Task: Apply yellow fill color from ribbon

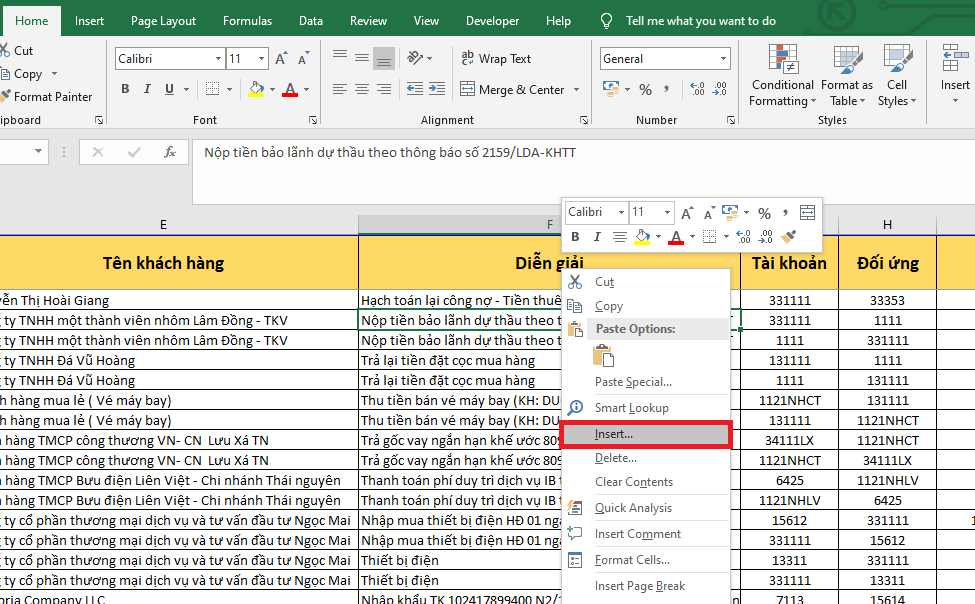Action: coord(256,89)
